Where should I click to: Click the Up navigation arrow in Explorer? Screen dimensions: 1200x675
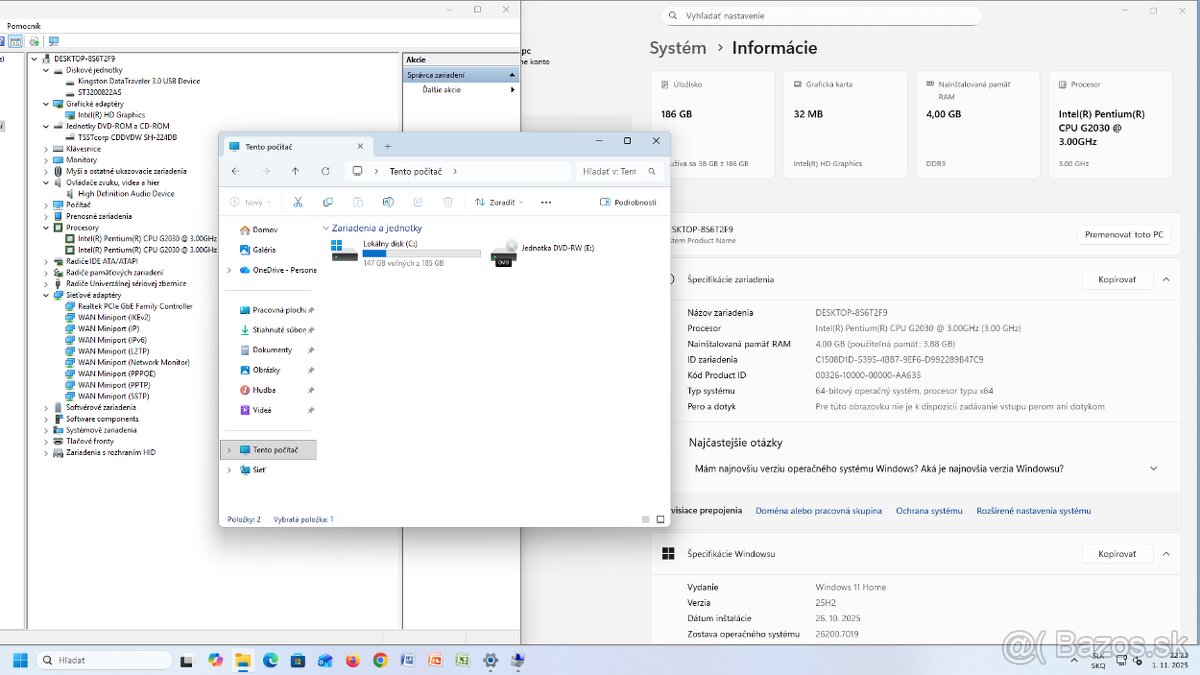[295, 171]
